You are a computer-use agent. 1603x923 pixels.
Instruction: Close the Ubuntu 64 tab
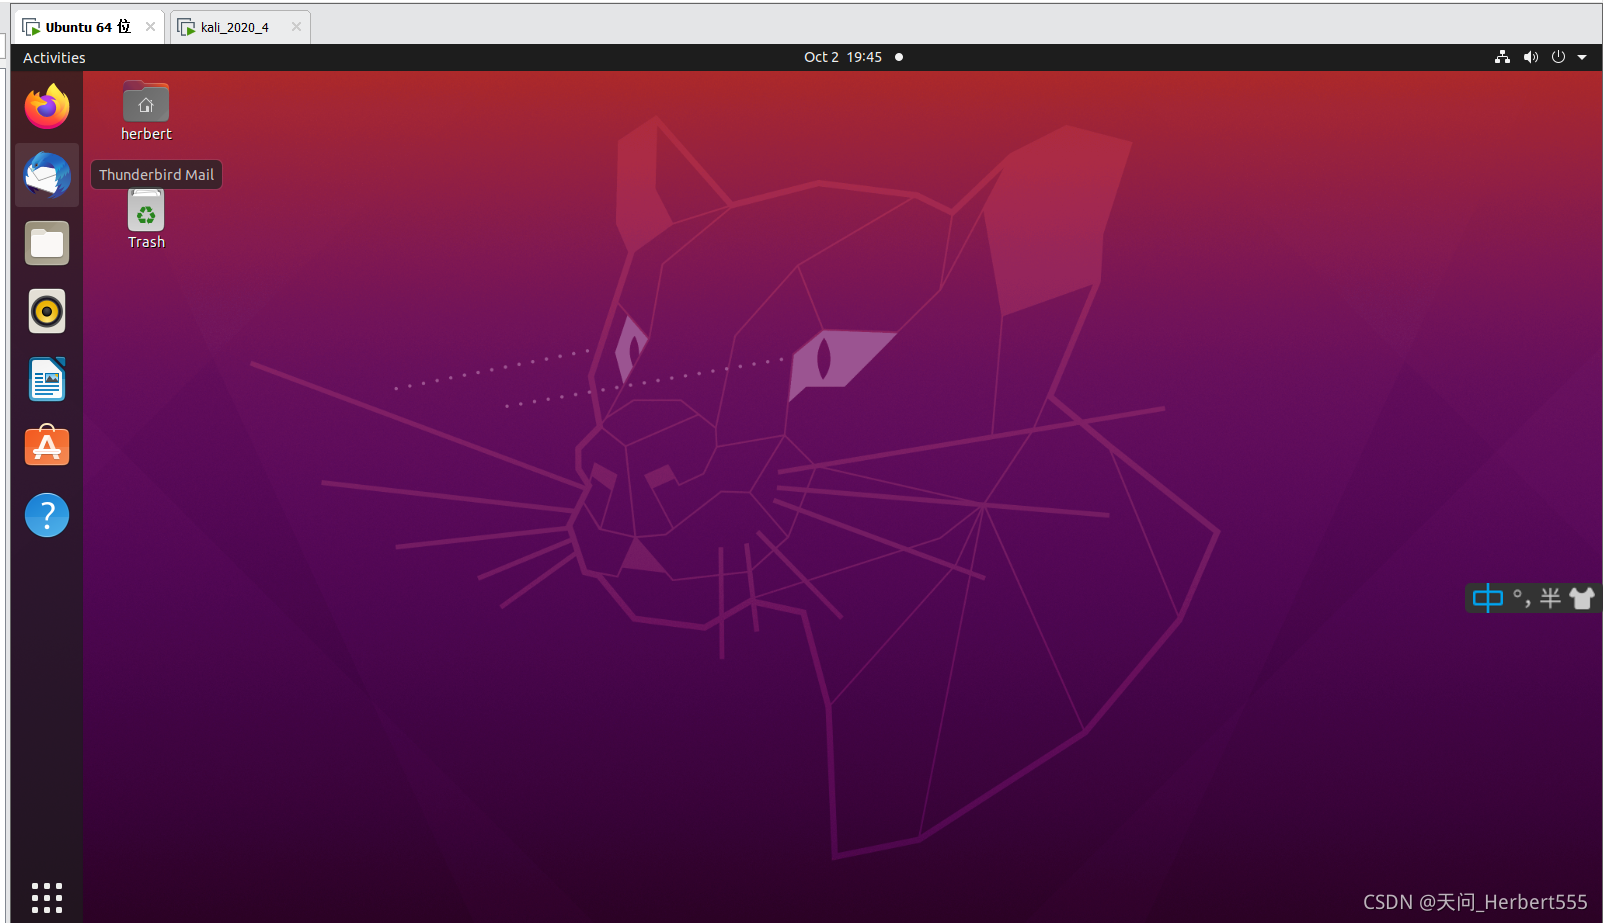click(x=150, y=27)
